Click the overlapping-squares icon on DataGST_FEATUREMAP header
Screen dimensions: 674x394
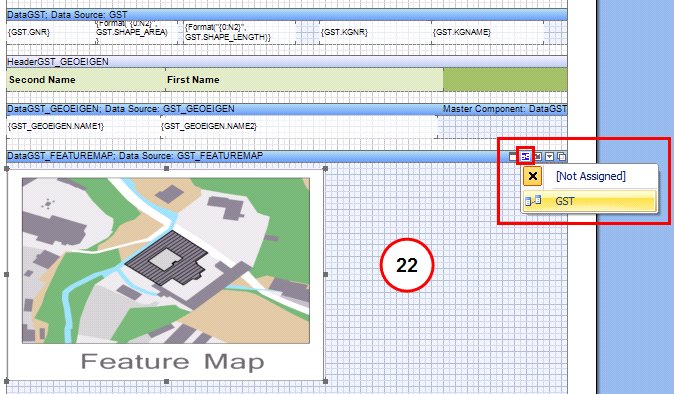[x=561, y=156]
